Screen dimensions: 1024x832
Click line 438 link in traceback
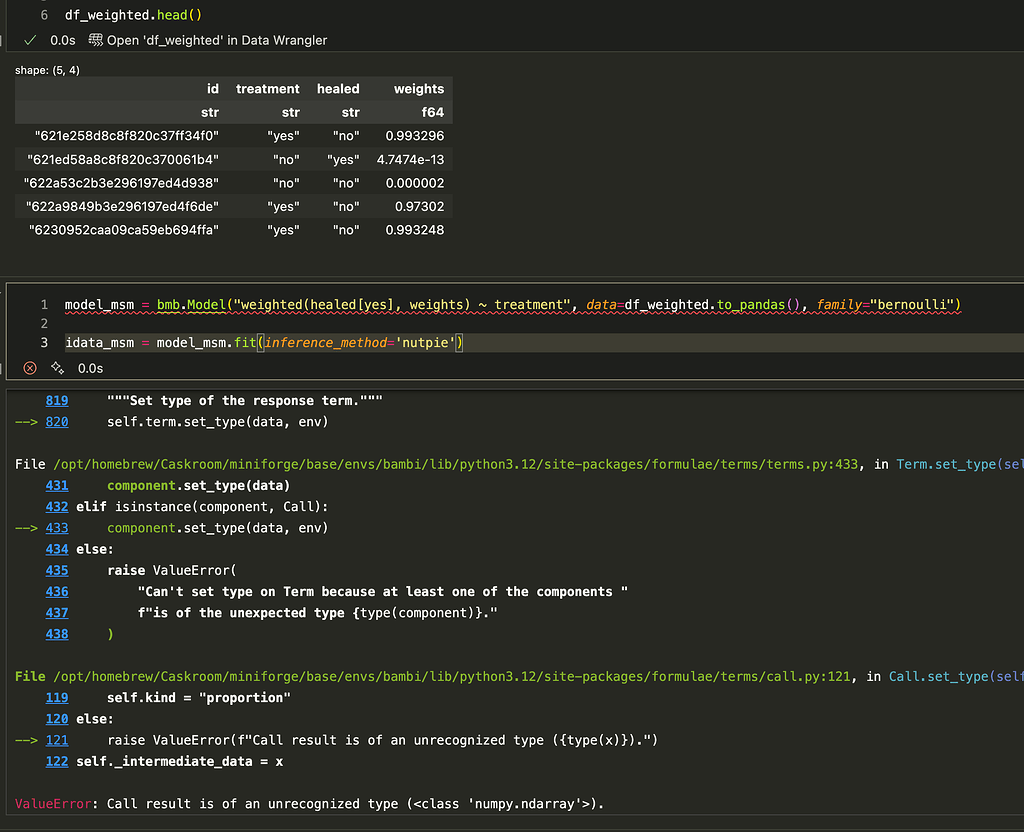57,634
